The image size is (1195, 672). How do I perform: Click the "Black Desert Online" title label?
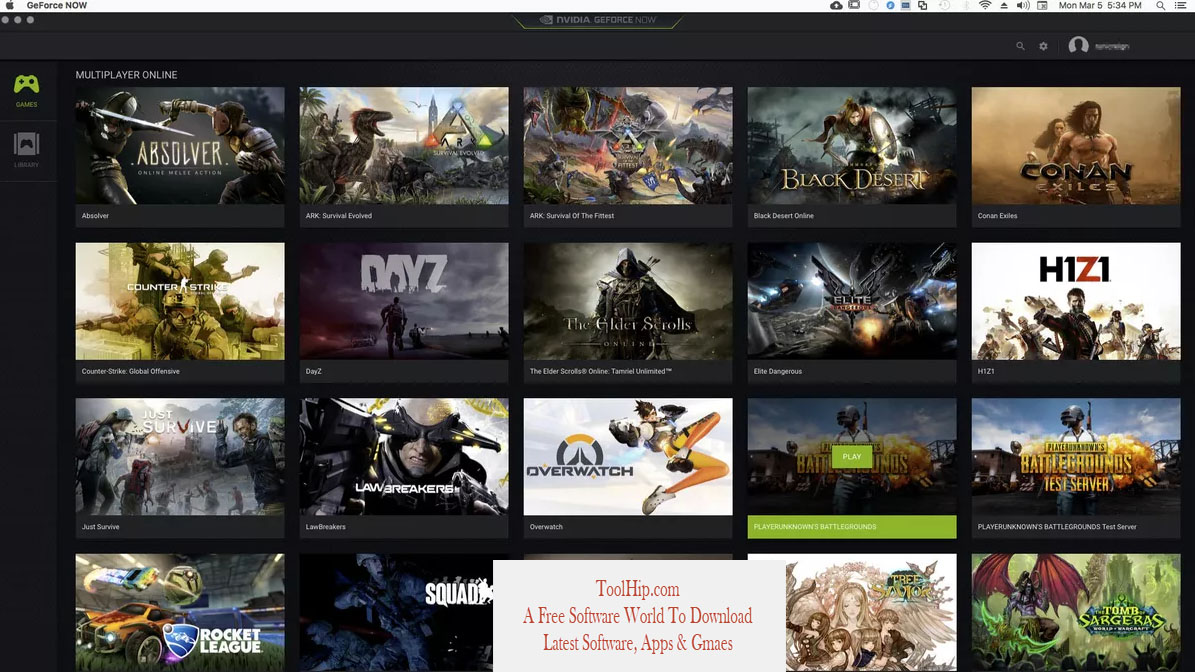click(x=783, y=216)
